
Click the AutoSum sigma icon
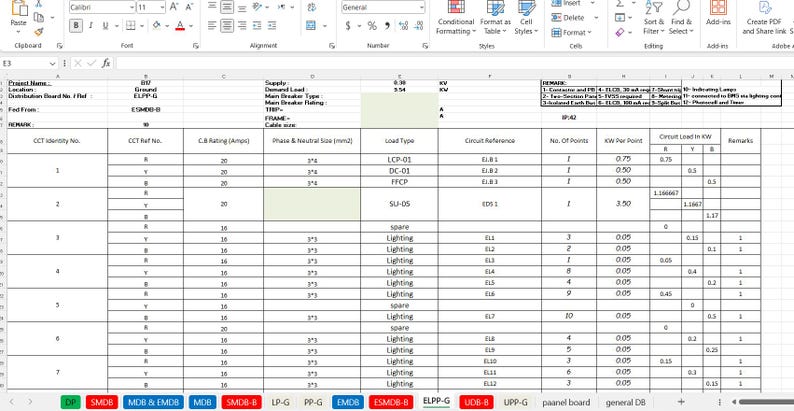click(619, 3)
